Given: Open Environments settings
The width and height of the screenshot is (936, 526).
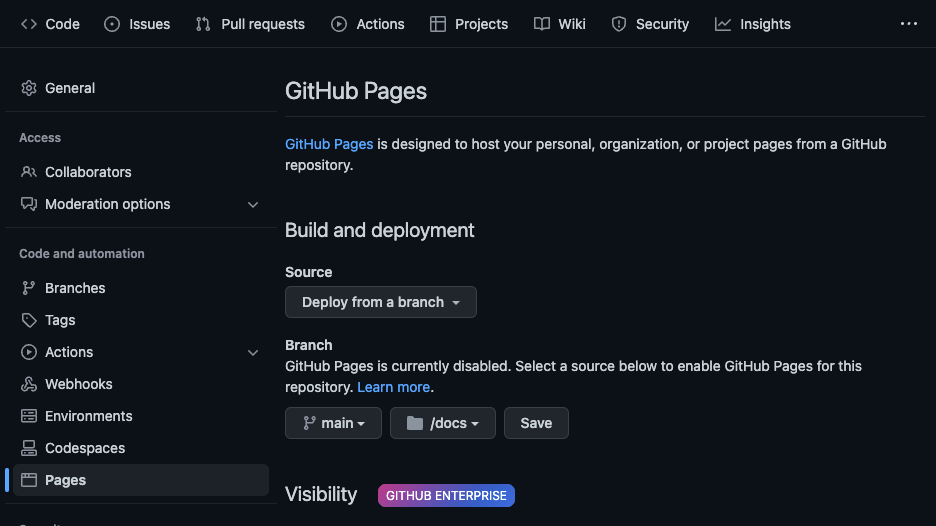Looking at the screenshot, I should (141, 416).
